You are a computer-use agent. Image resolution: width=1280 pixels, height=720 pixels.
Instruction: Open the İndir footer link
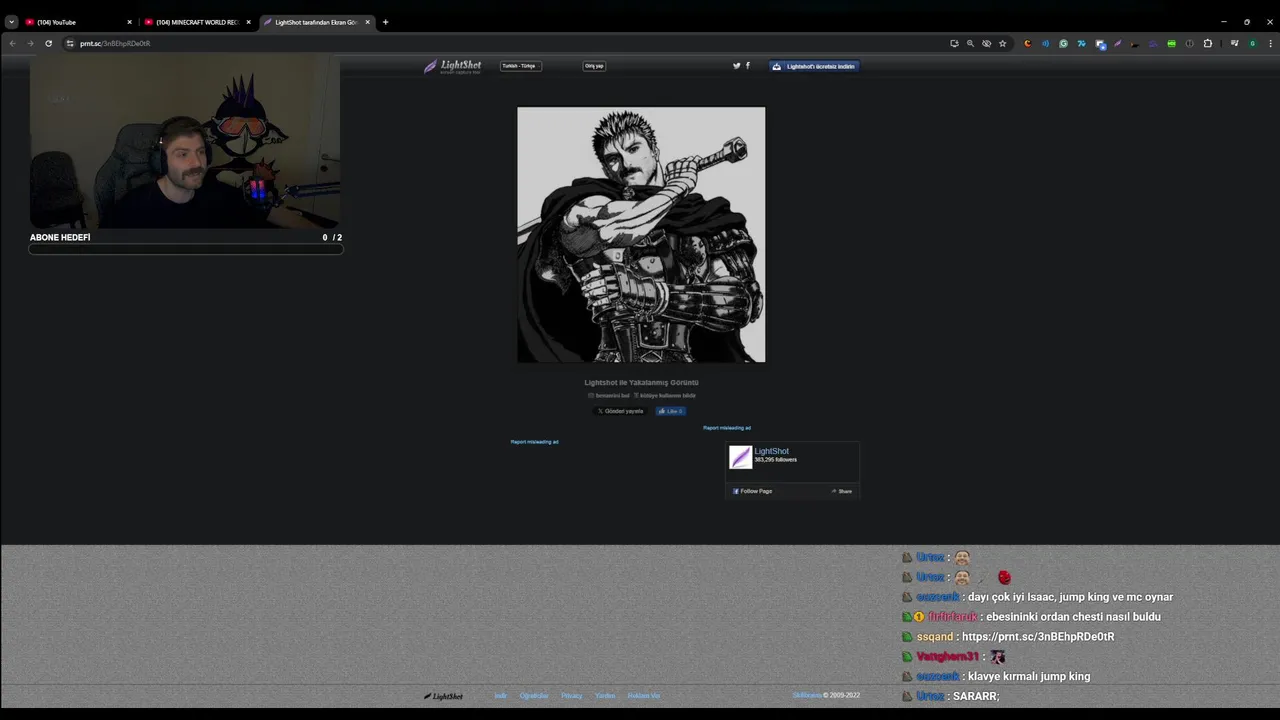click(x=500, y=696)
